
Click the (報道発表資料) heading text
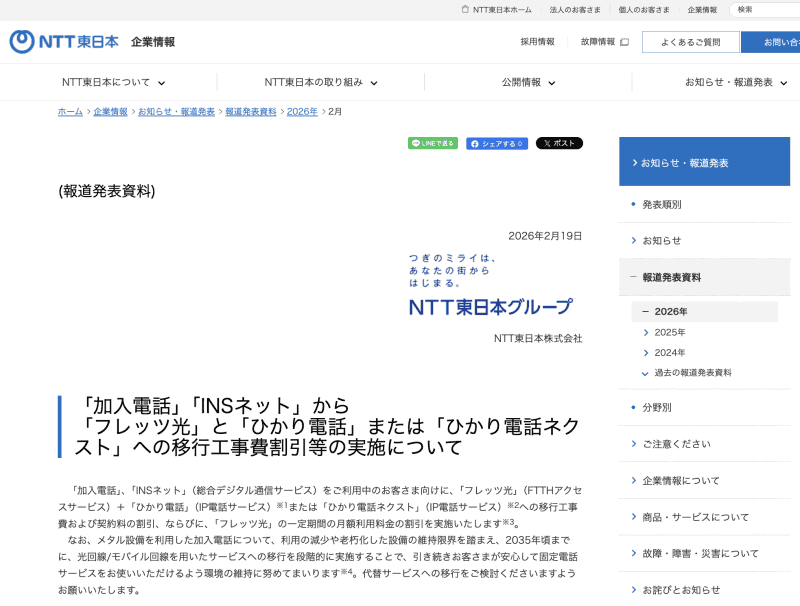coord(107,191)
